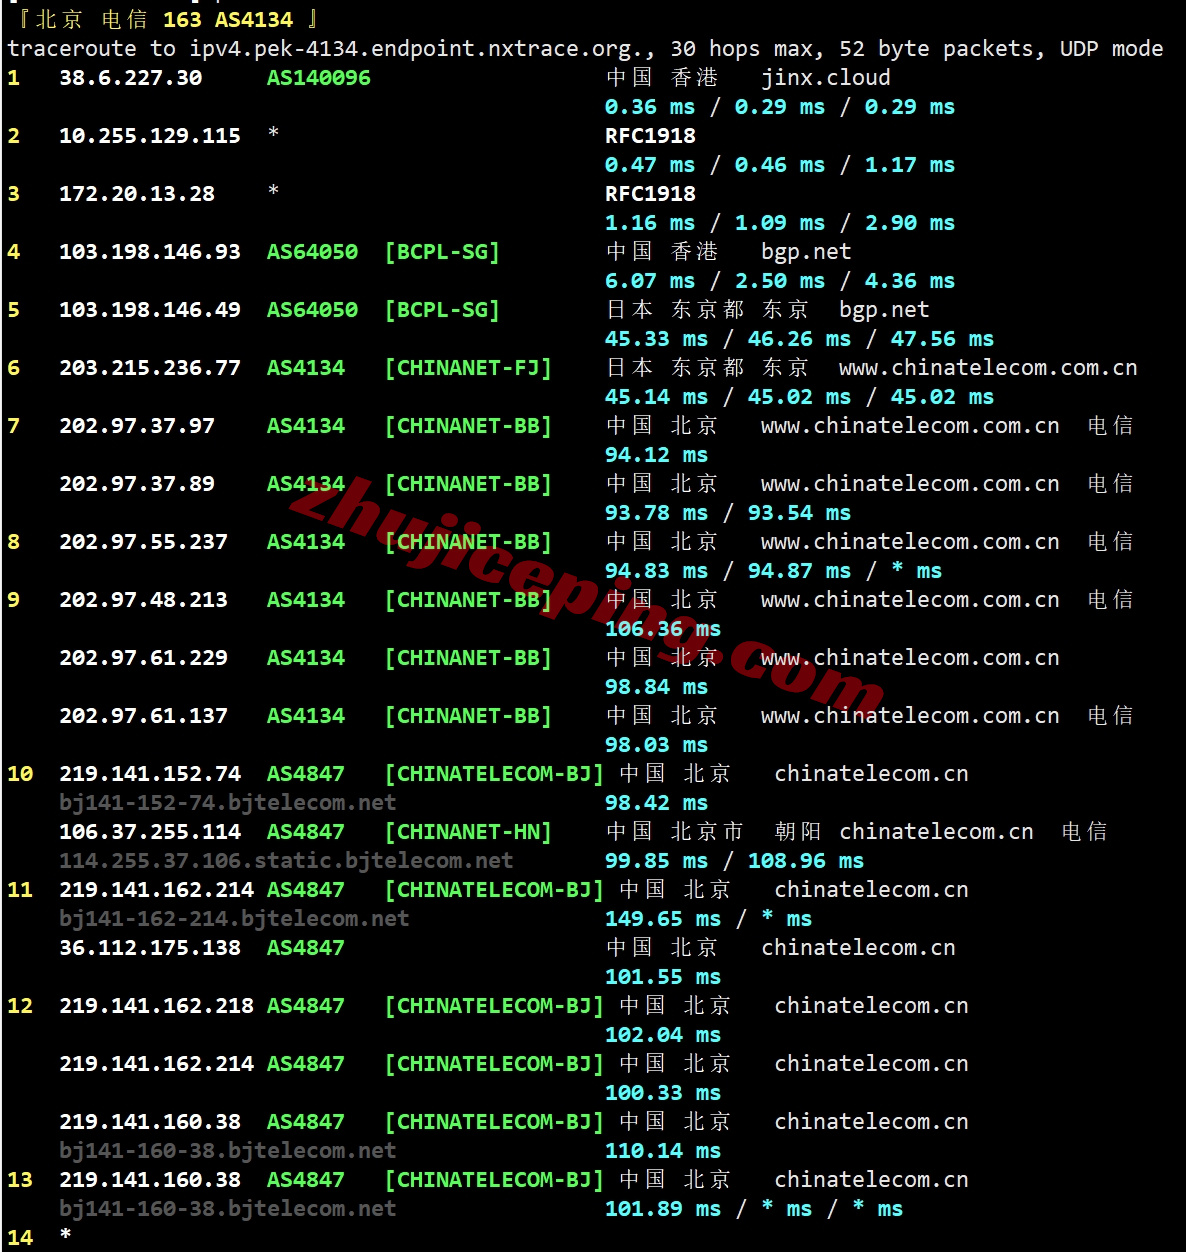Click IP 103.198.146.49 in hop 5

(x=150, y=310)
